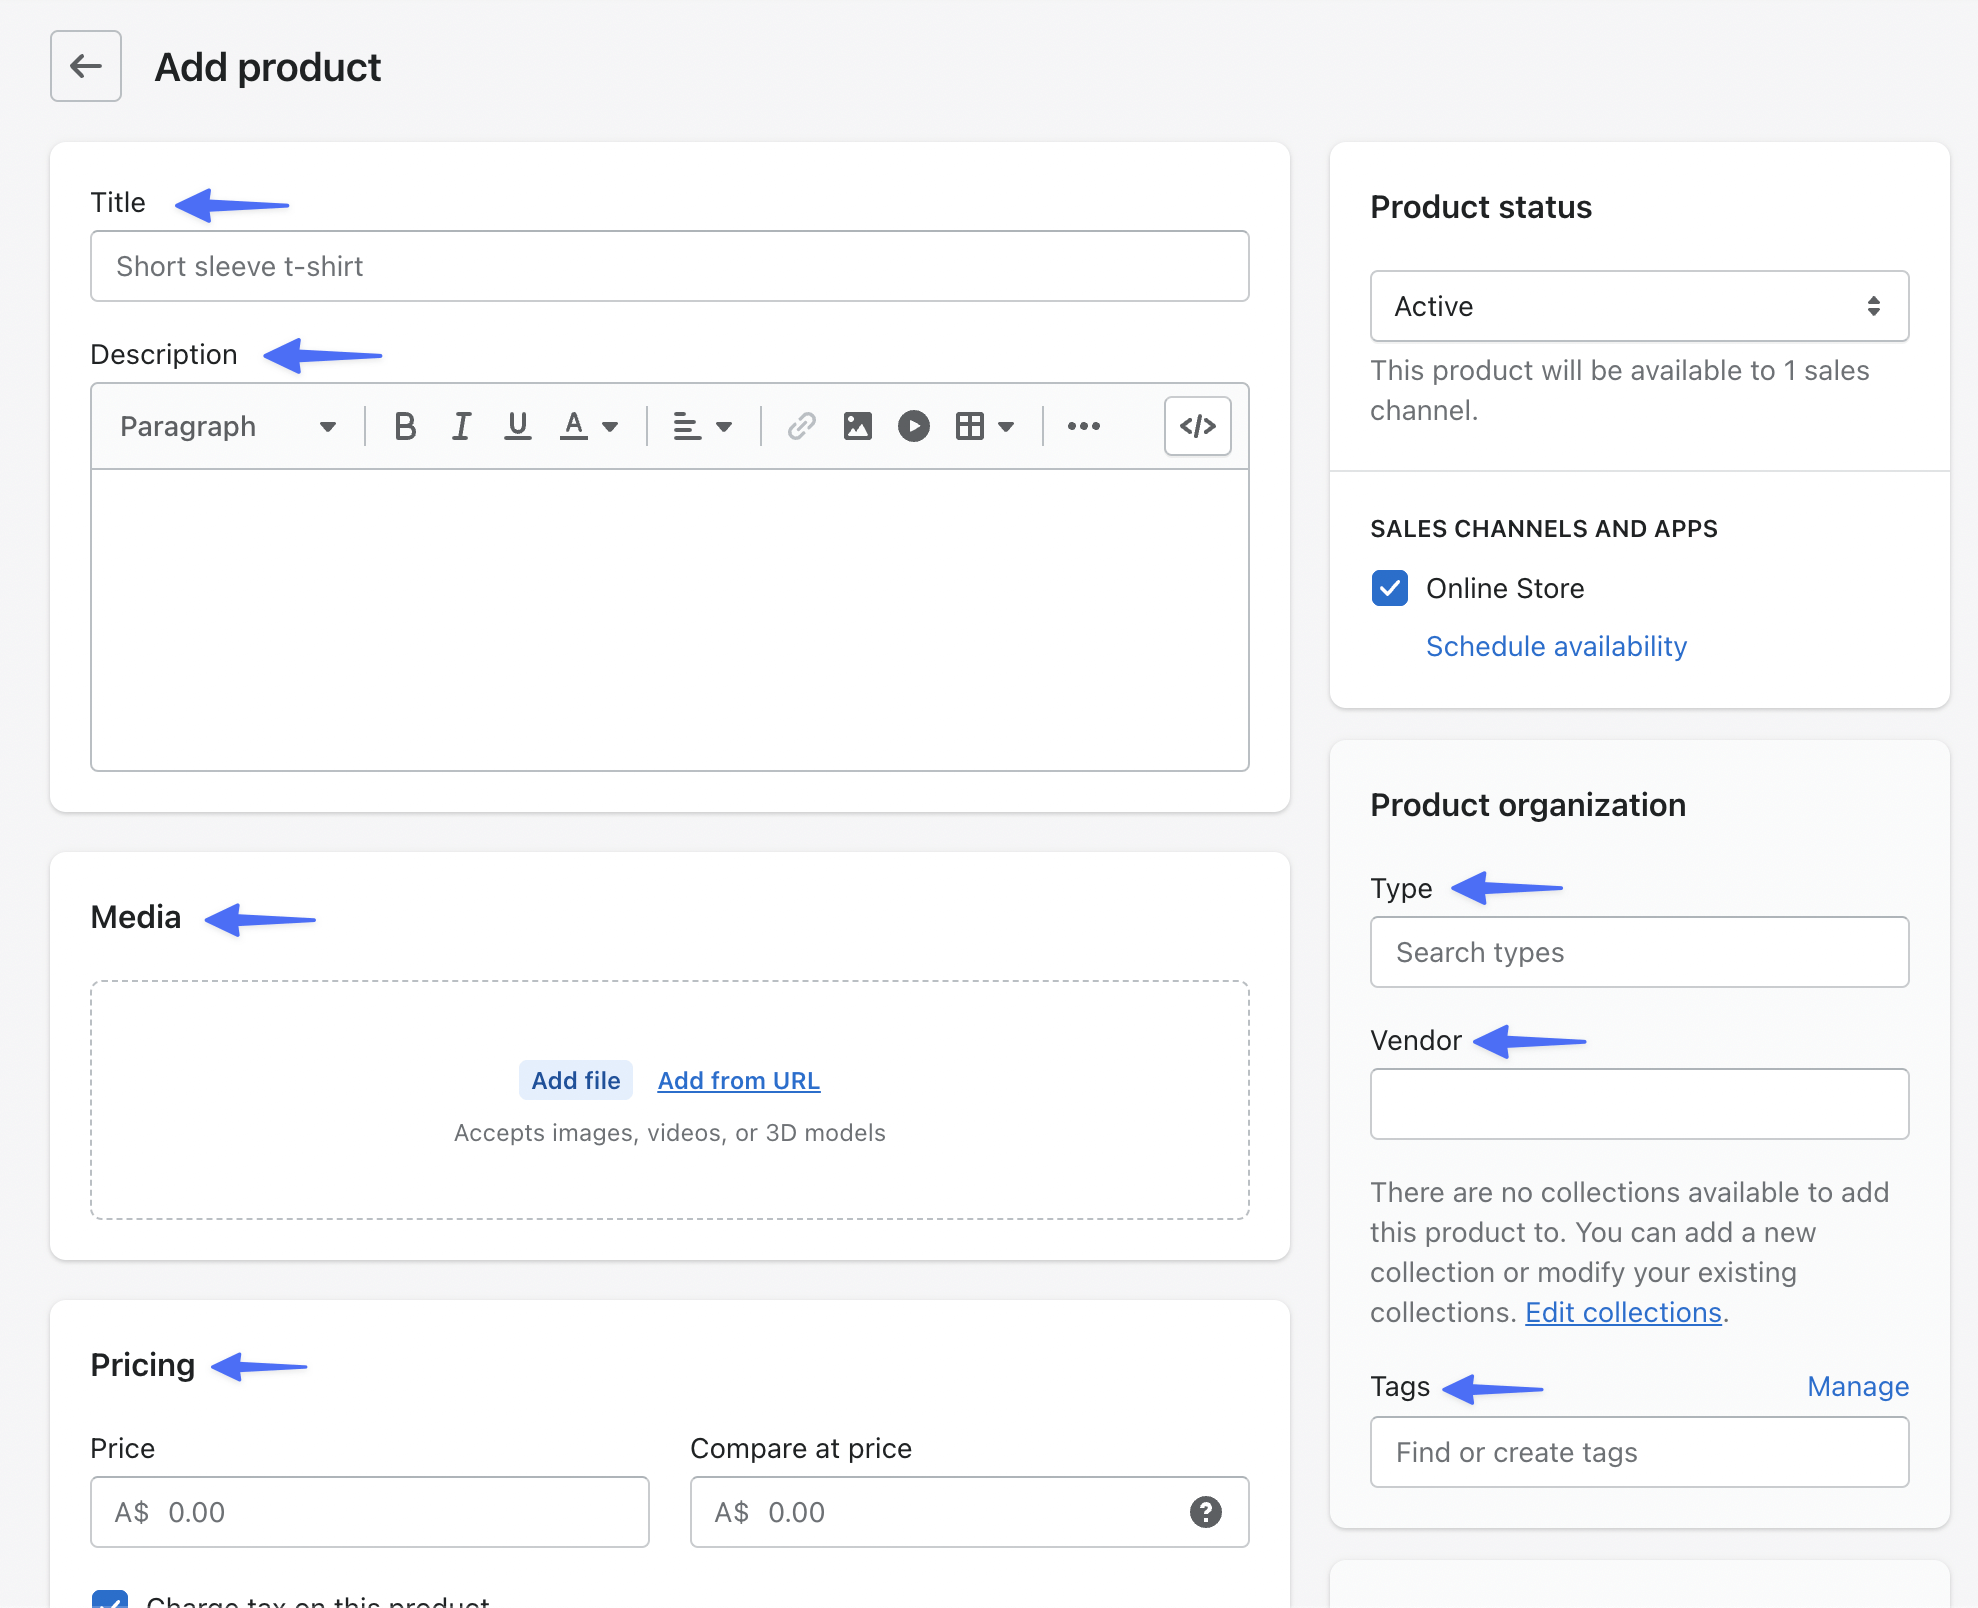Click the Schedule availability link
1978x1608 pixels.
1556,647
